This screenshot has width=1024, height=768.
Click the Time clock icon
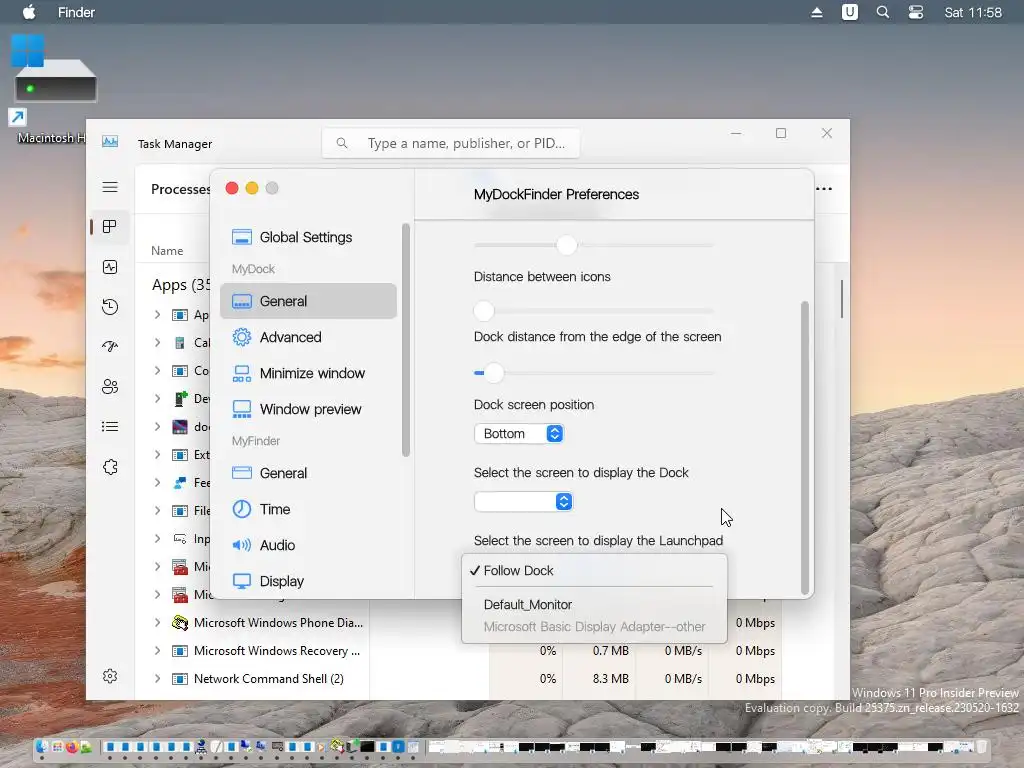[x=242, y=509]
